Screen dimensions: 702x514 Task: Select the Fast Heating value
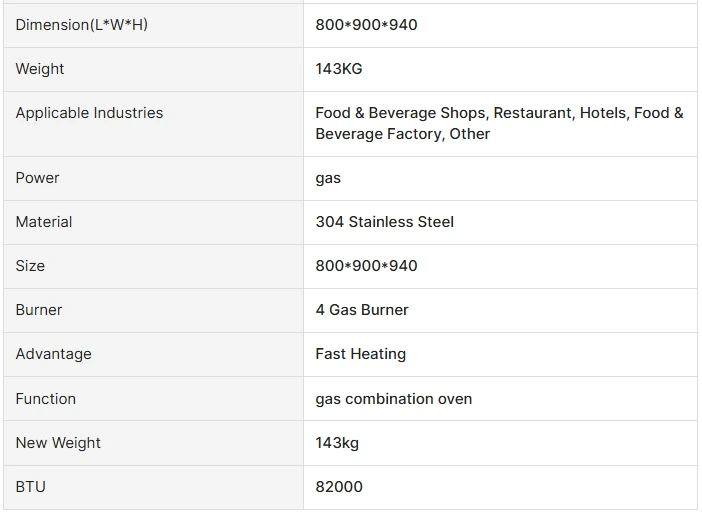[361, 354]
